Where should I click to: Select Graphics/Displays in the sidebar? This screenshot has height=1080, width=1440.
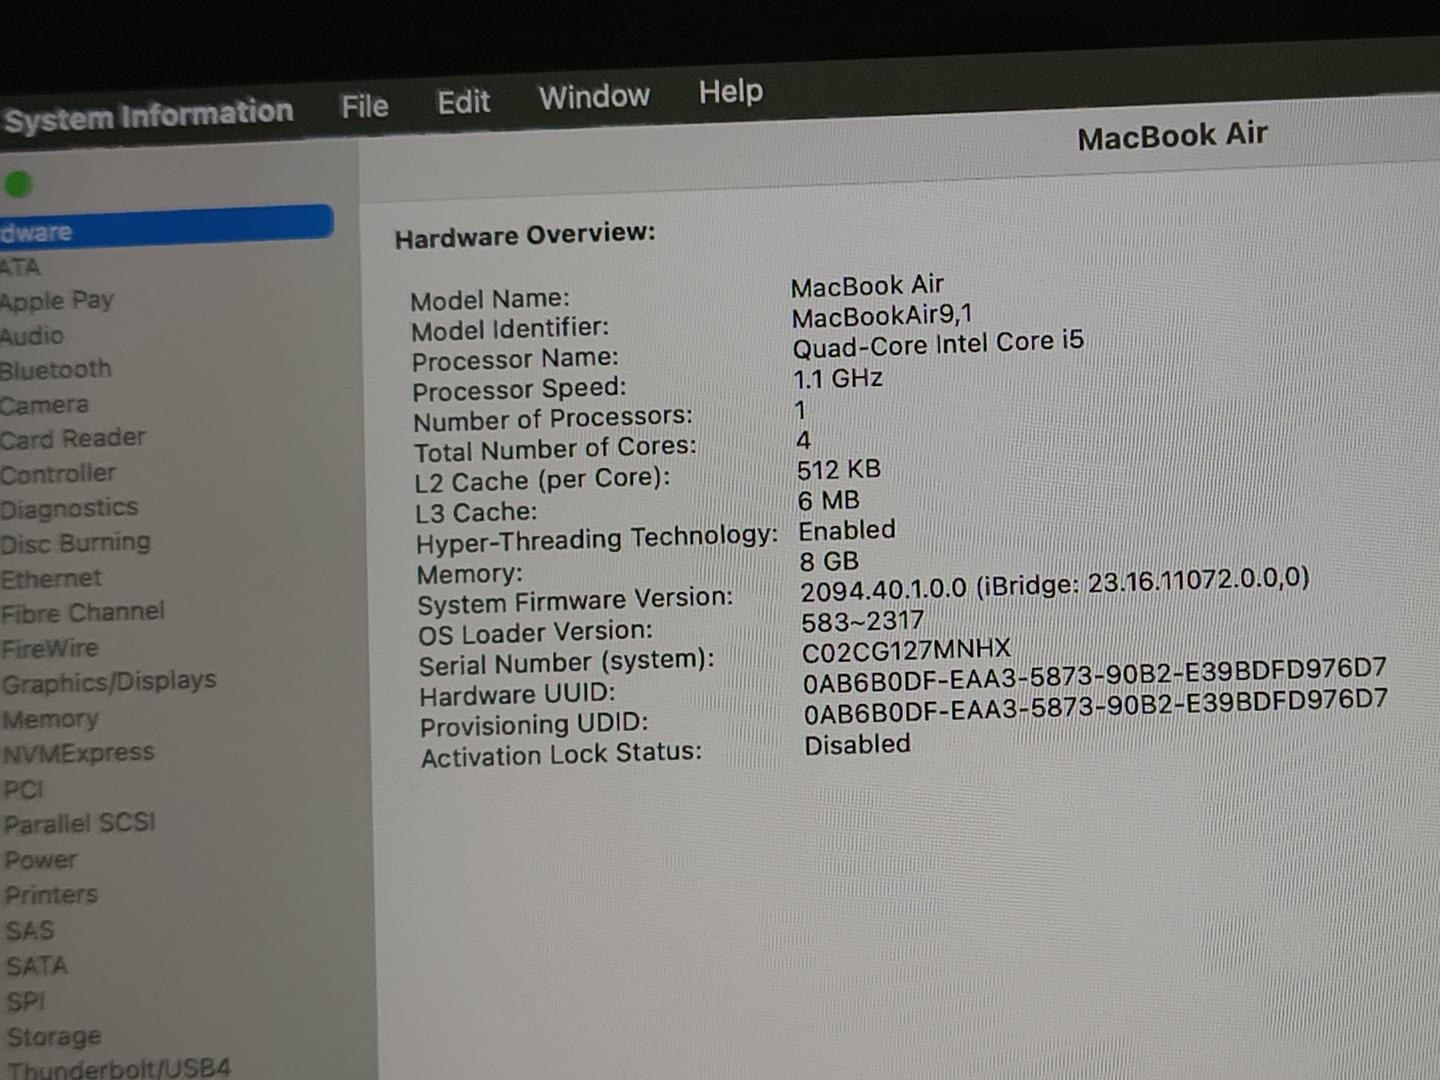pyautogui.click(x=109, y=682)
